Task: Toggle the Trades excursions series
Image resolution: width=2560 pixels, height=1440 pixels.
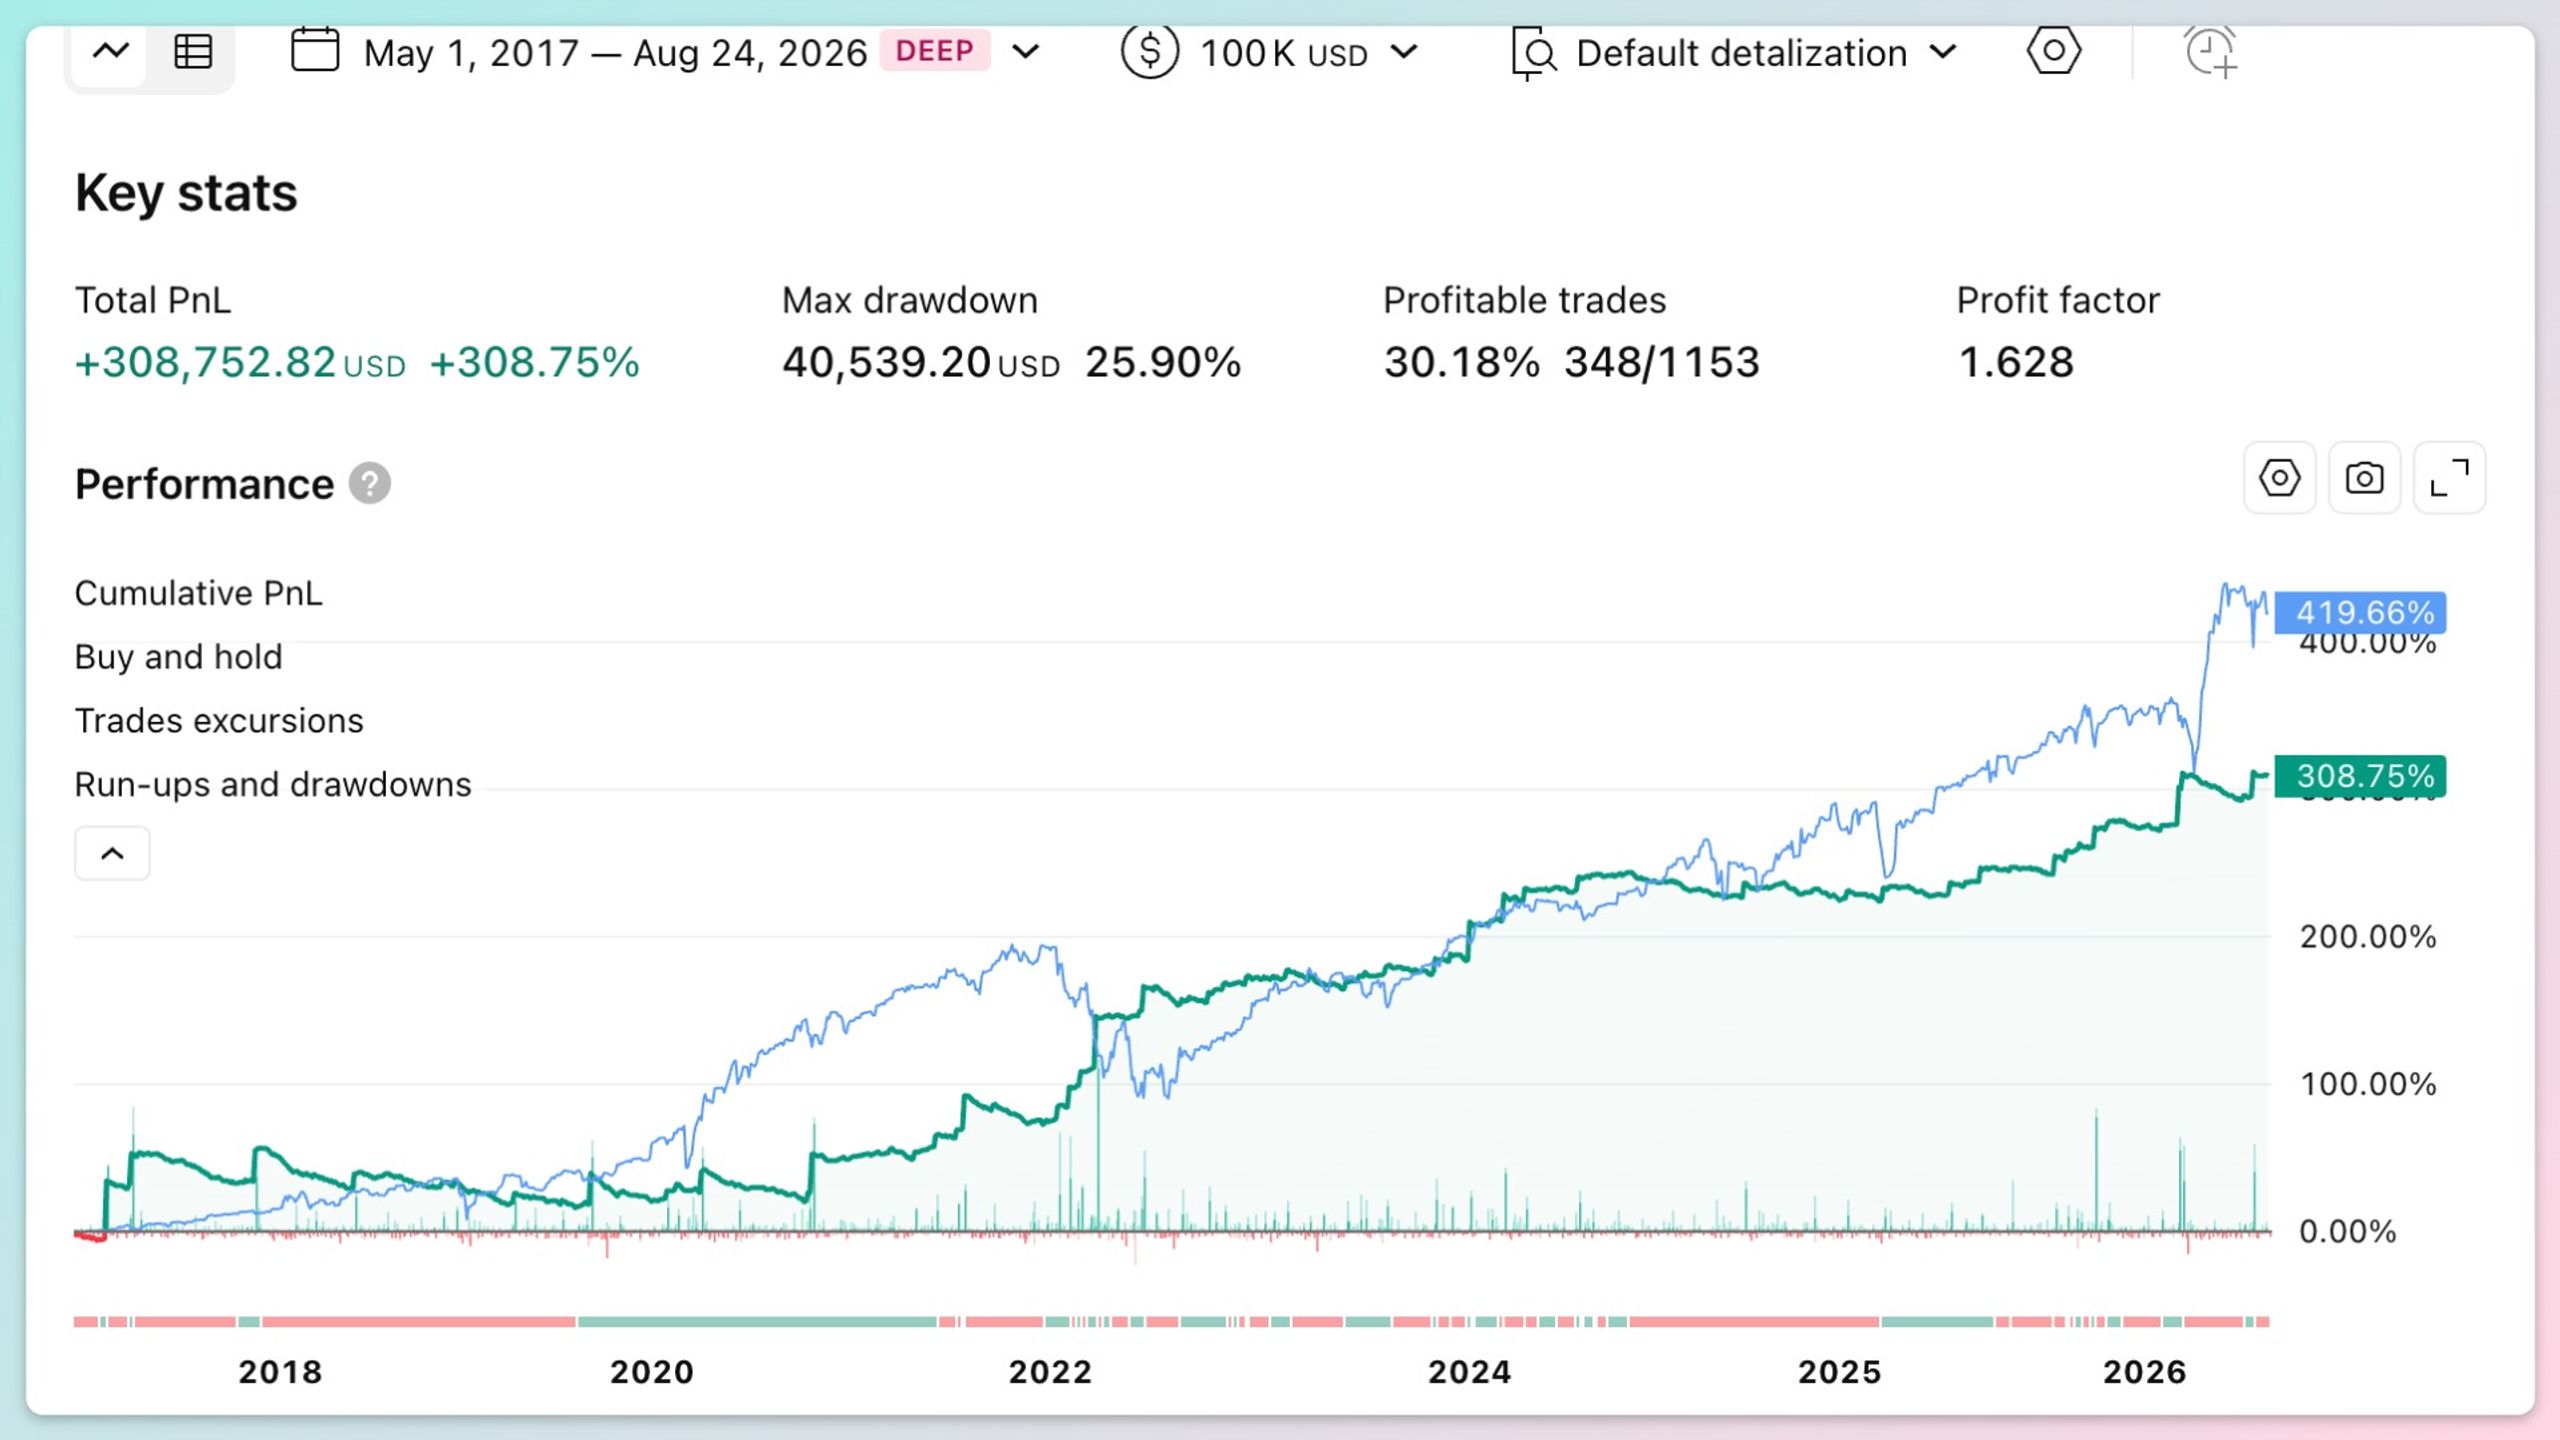Action: pyautogui.click(x=219, y=721)
